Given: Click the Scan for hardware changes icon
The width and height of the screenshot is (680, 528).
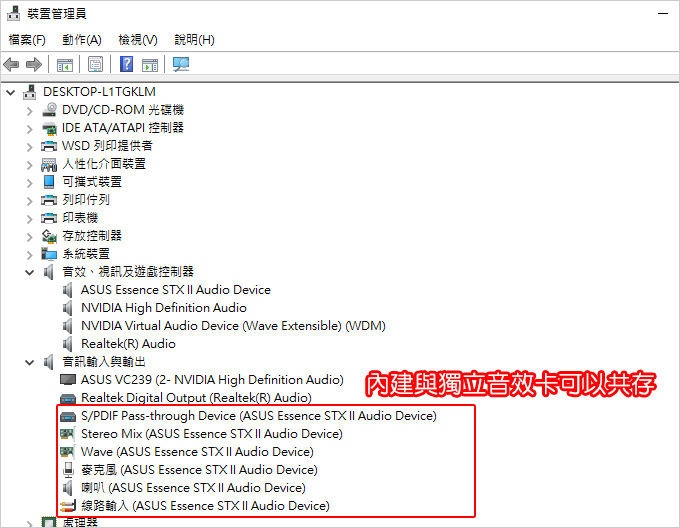Looking at the screenshot, I should pyautogui.click(x=181, y=65).
